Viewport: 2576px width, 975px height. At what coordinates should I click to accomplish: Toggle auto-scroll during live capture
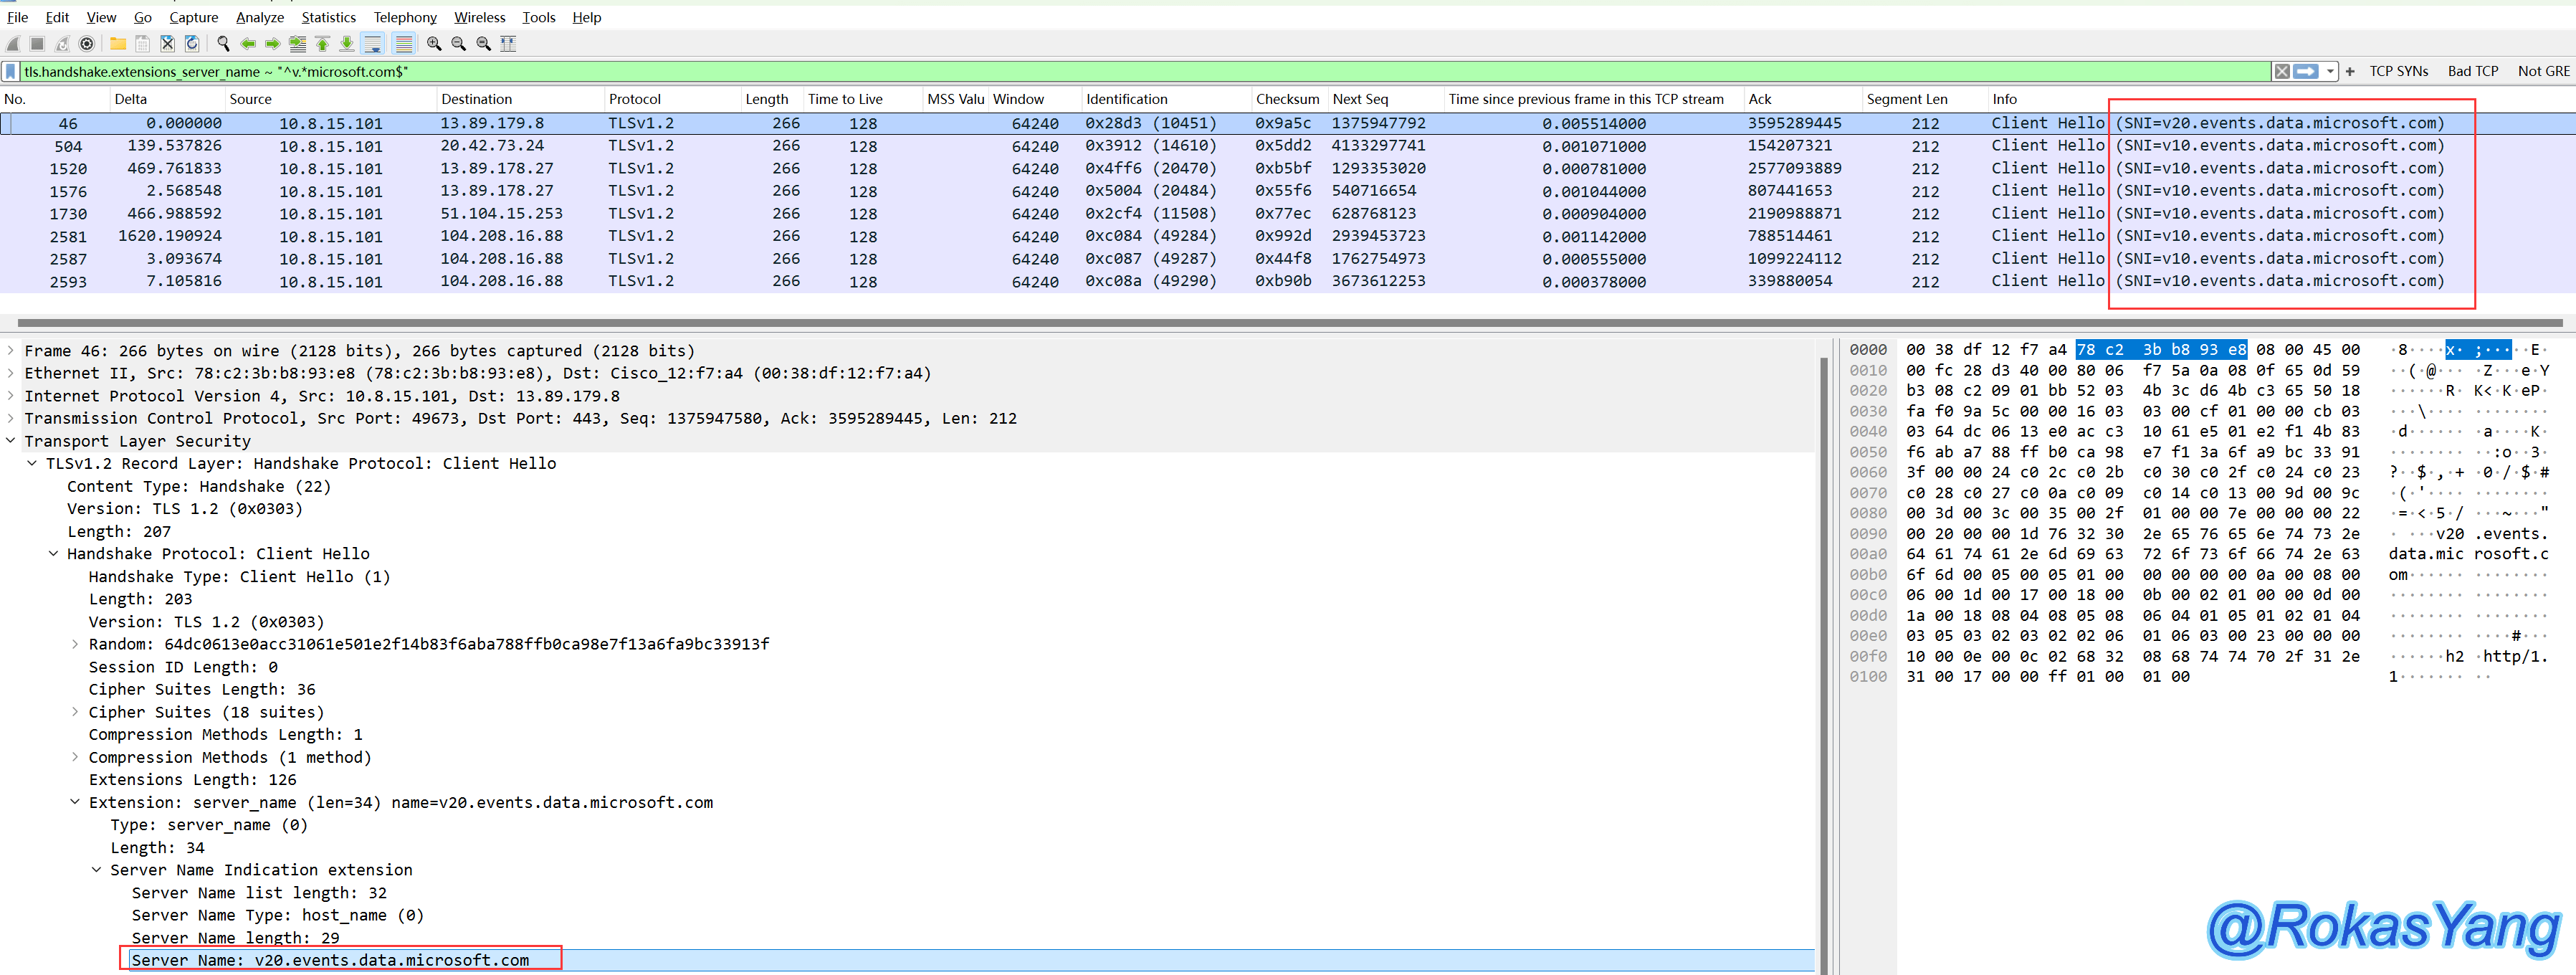tap(373, 43)
